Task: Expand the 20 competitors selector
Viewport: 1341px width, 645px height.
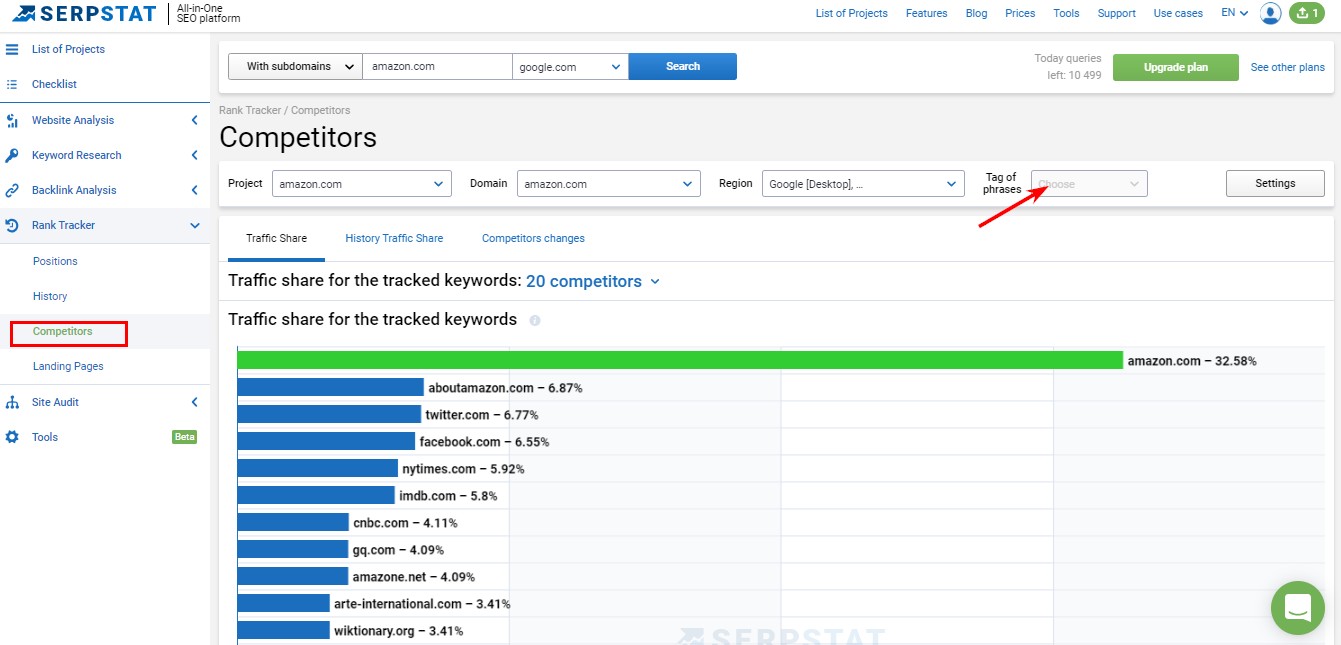Action: [x=593, y=281]
